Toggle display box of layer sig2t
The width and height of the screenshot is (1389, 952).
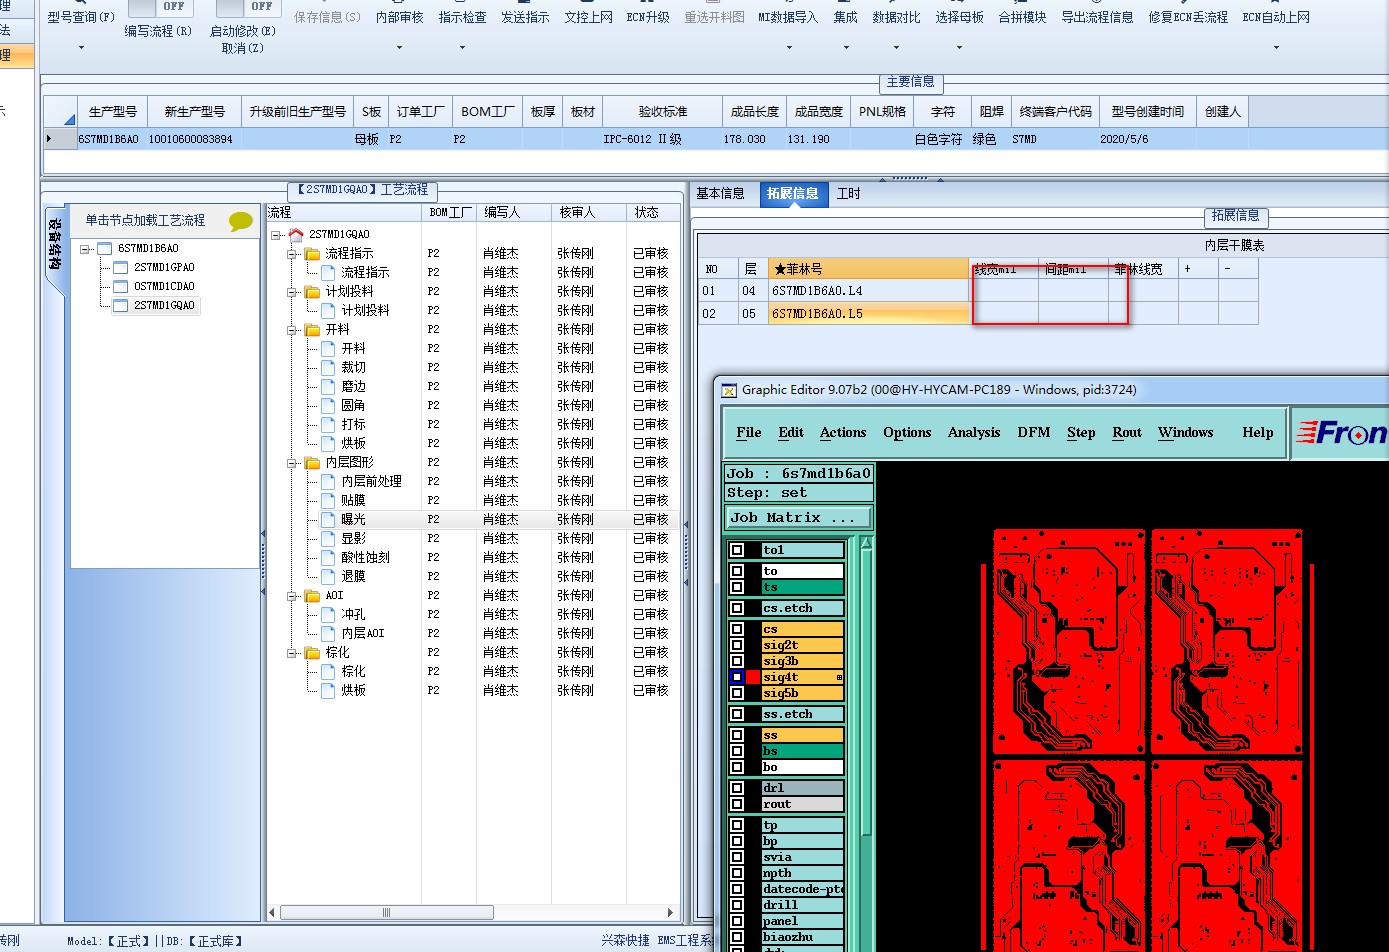(x=737, y=645)
